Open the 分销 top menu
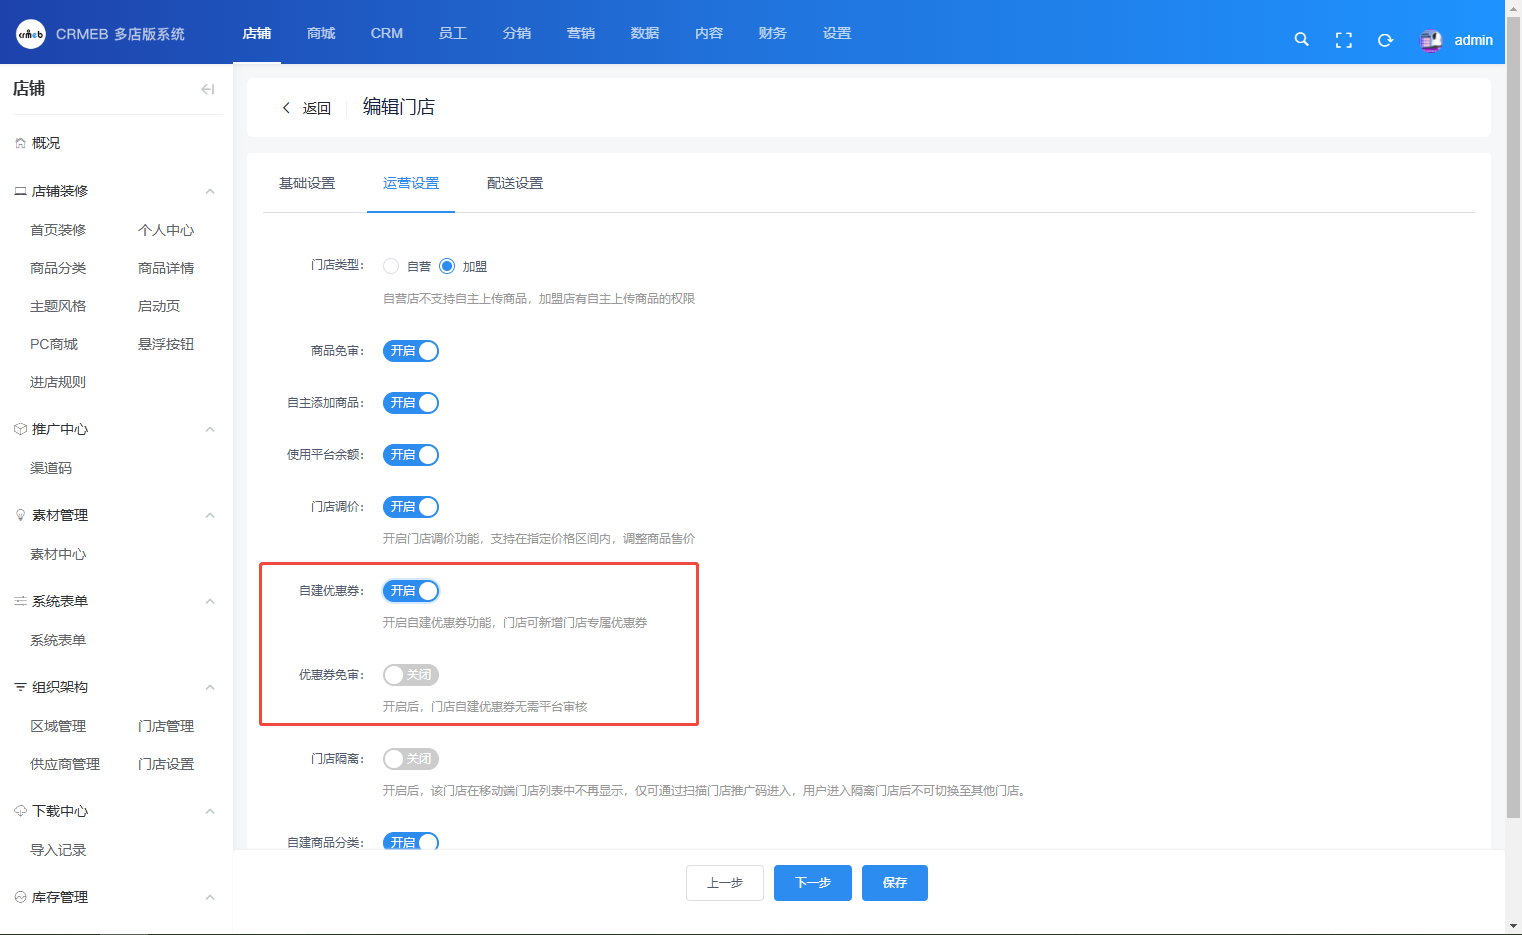 [x=517, y=33]
